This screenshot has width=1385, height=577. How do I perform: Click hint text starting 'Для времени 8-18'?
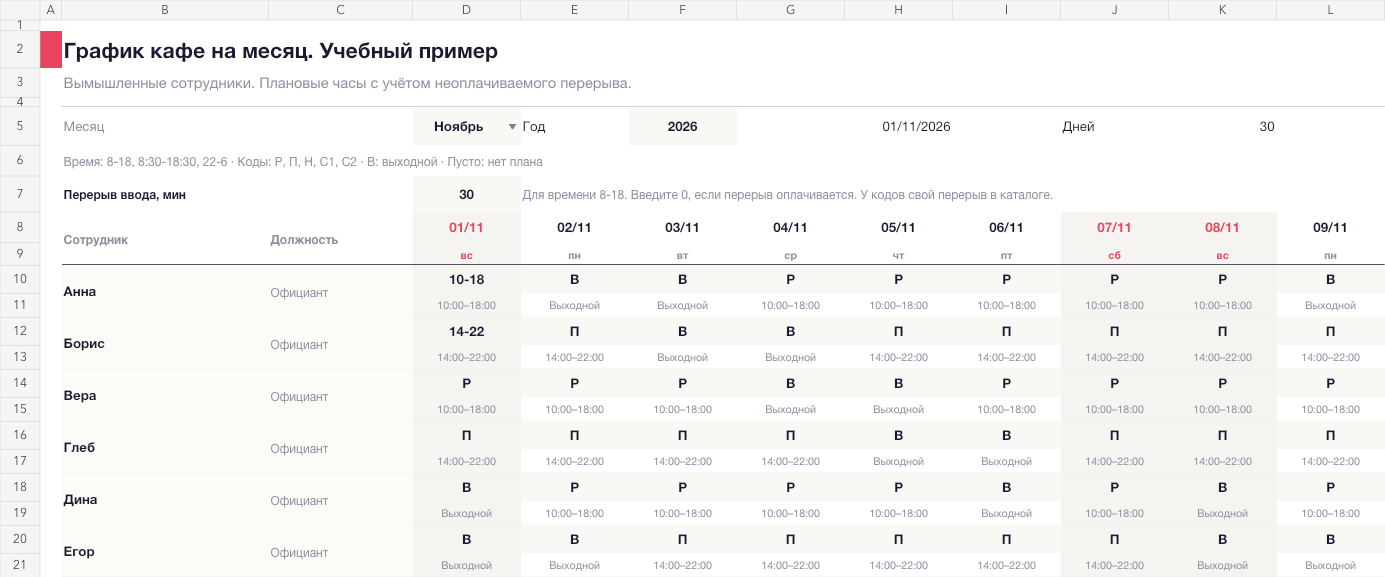click(x=787, y=195)
